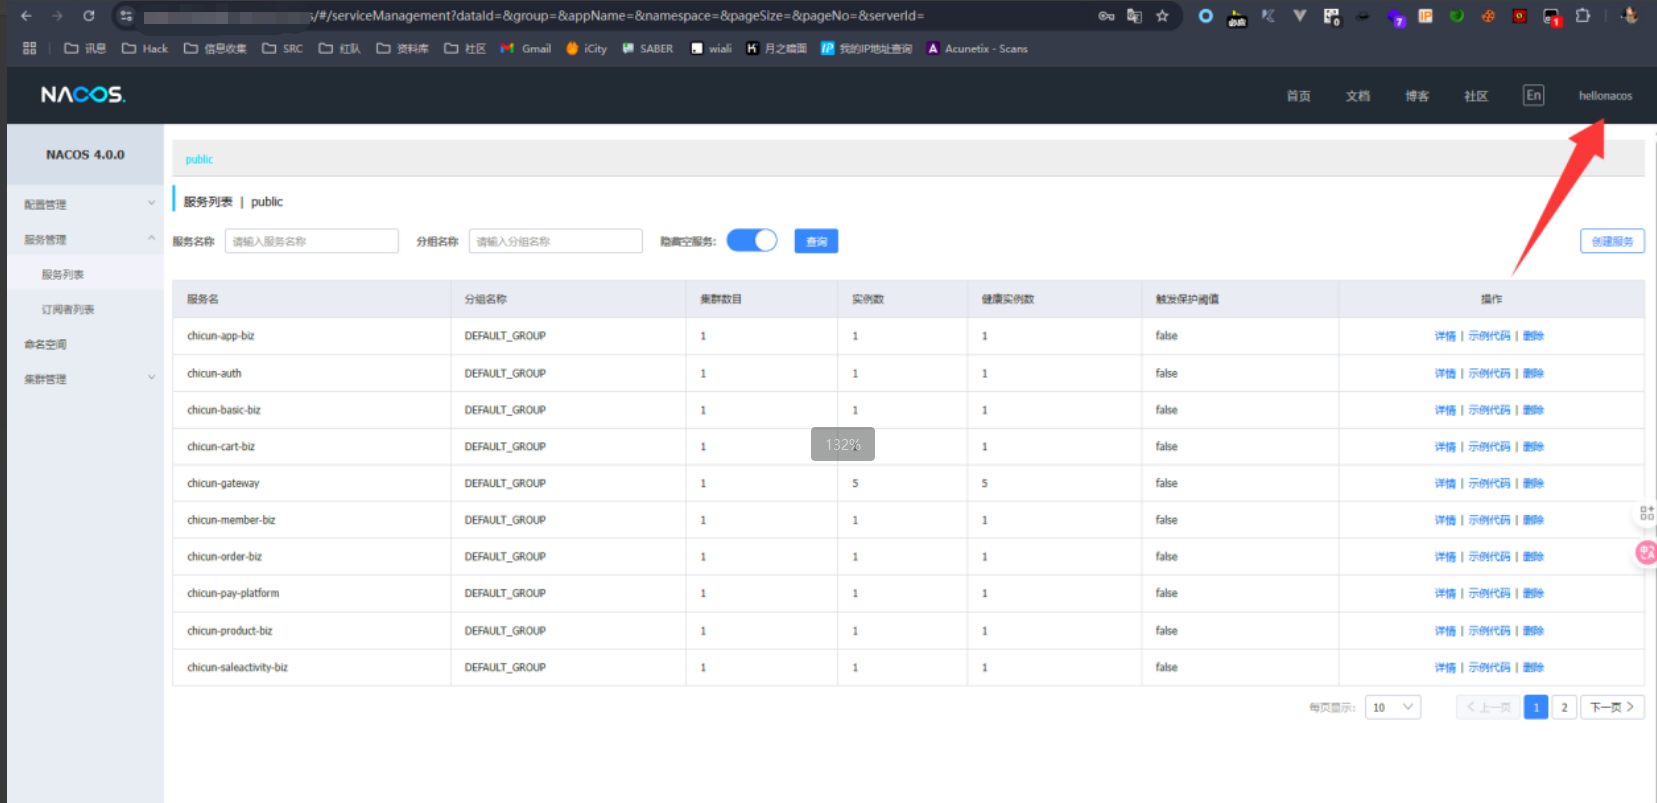
Task: Switch language using the En icon
Action: [1533, 95]
